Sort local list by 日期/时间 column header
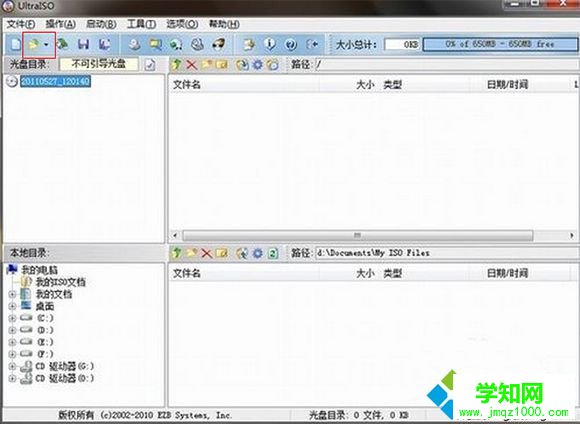The width and height of the screenshot is (580, 424). (519, 273)
